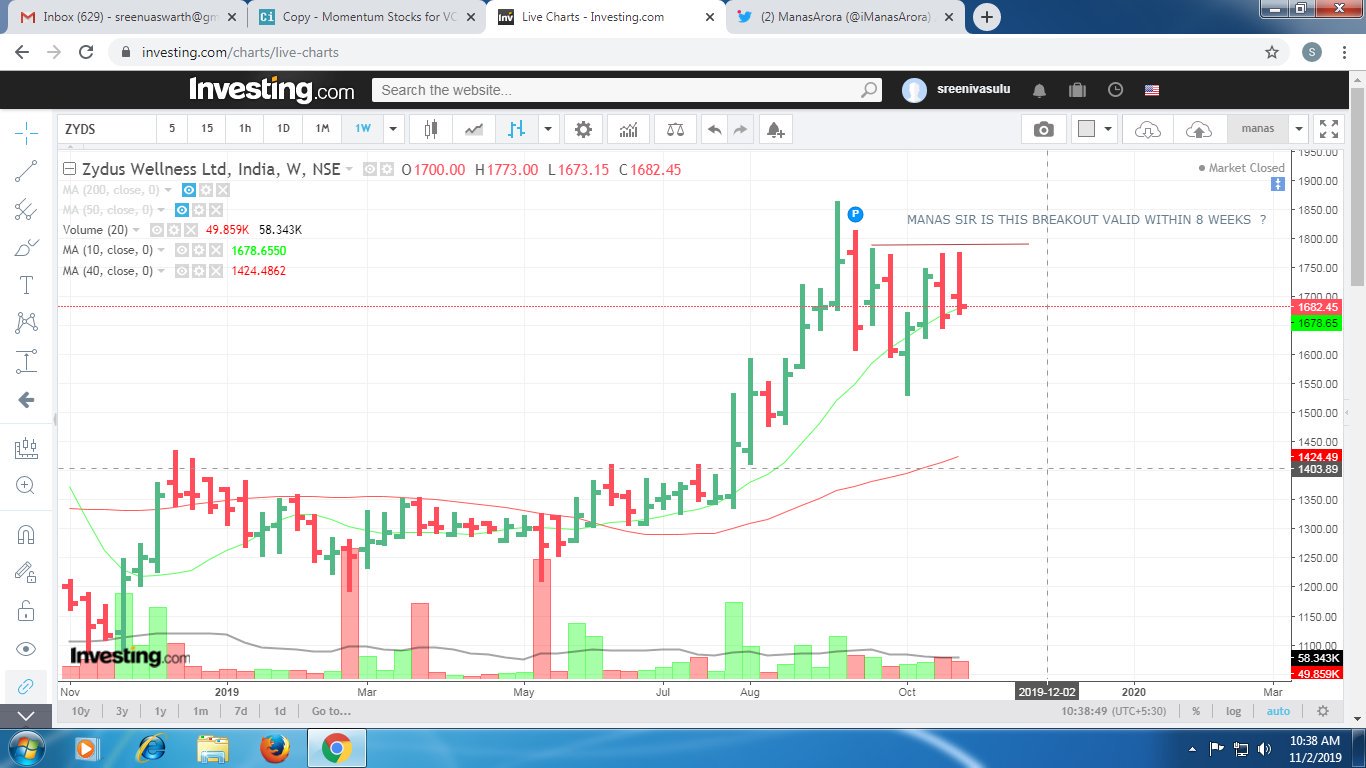Switch chart to candlestick style
Image resolution: width=1366 pixels, height=768 pixels.
coord(431,129)
